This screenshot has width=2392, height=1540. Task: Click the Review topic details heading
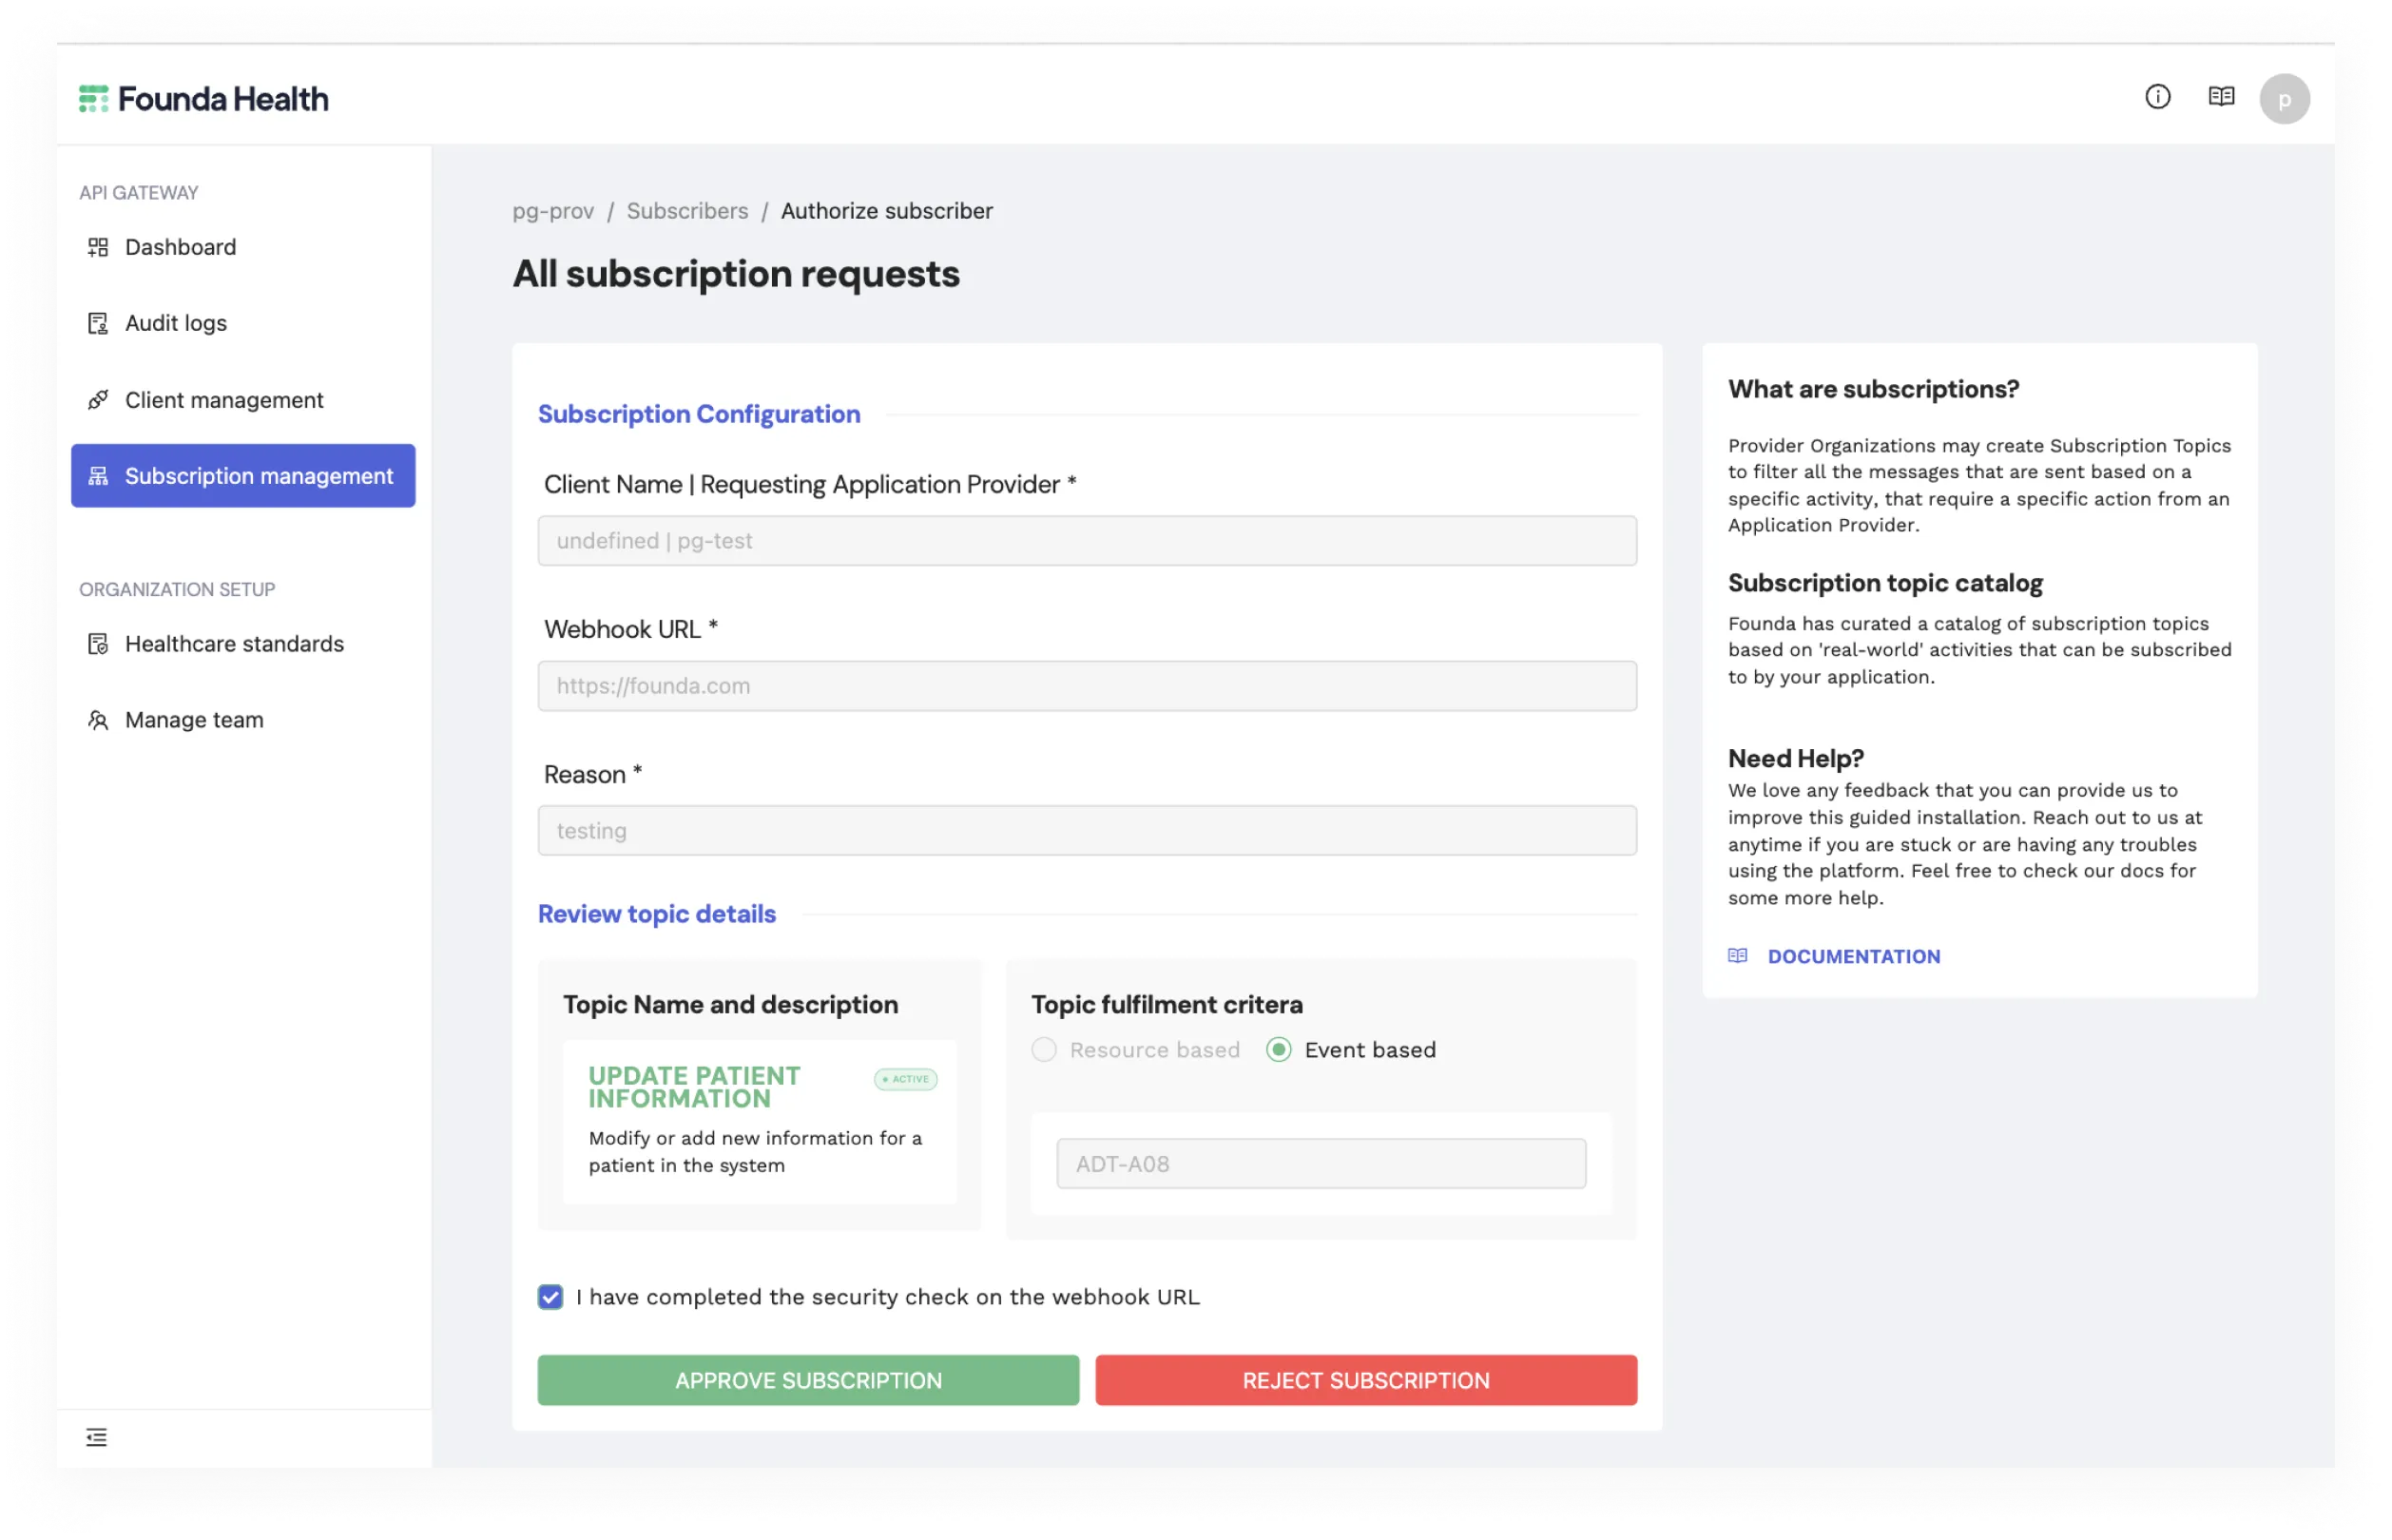pyautogui.click(x=657, y=914)
